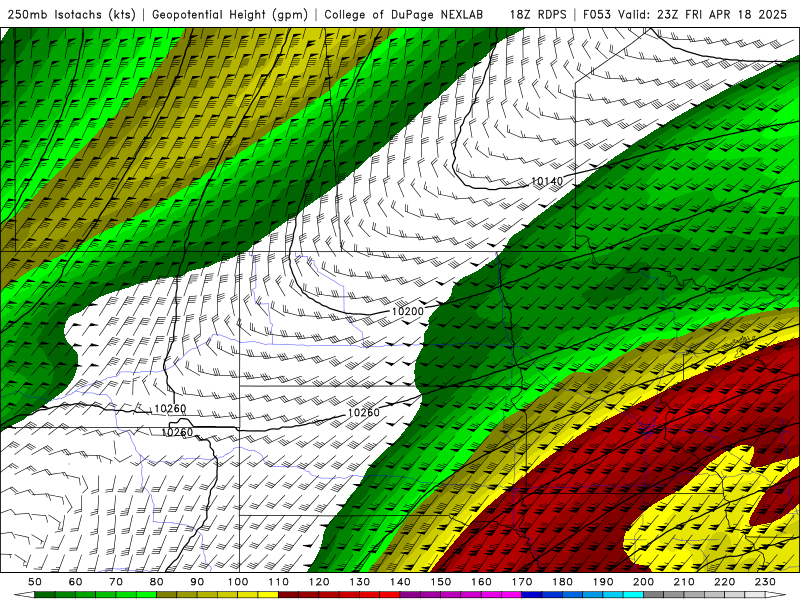Select the 50 value on the color scale
The height and width of the screenshot is (600, 800).
click(x=35, y=582)
